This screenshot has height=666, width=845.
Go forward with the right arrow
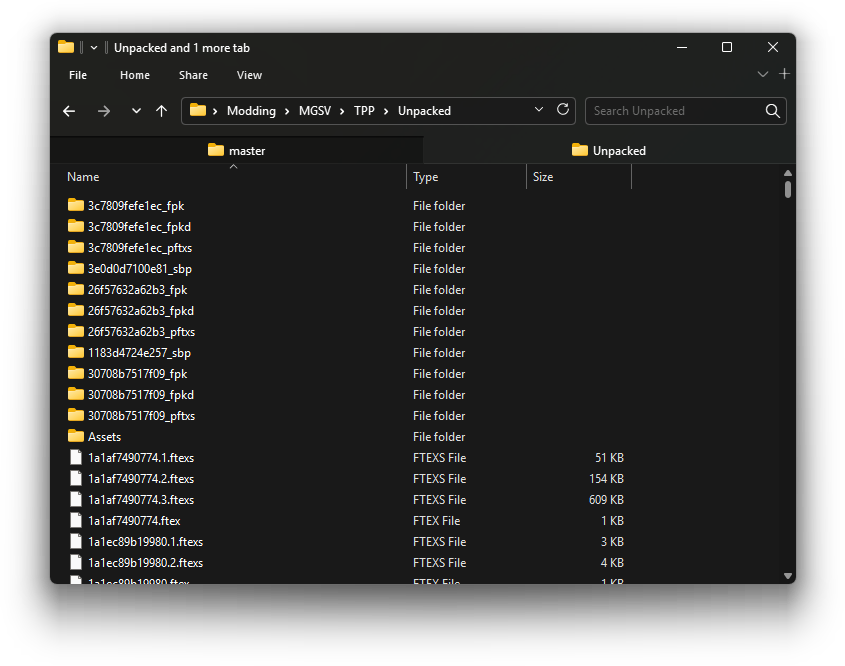click(103, 111)
